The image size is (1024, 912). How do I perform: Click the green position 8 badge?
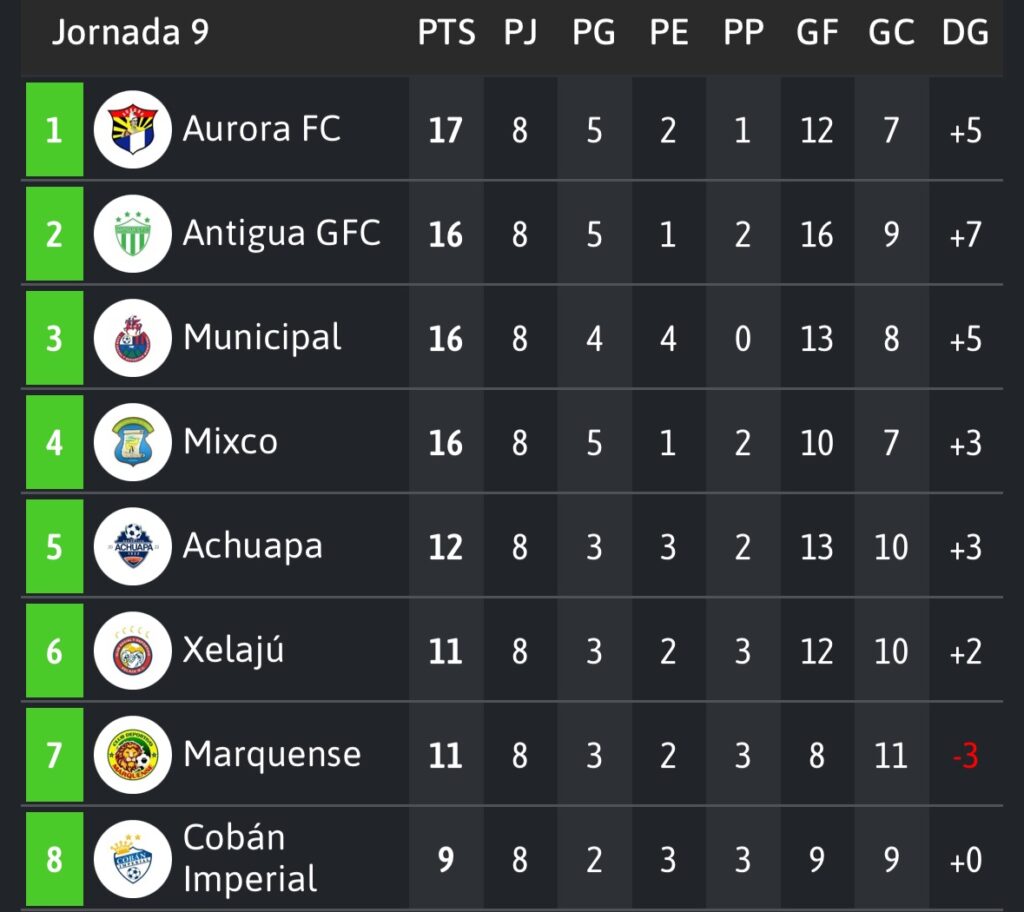pyautogui.click(x=54, y=859)
